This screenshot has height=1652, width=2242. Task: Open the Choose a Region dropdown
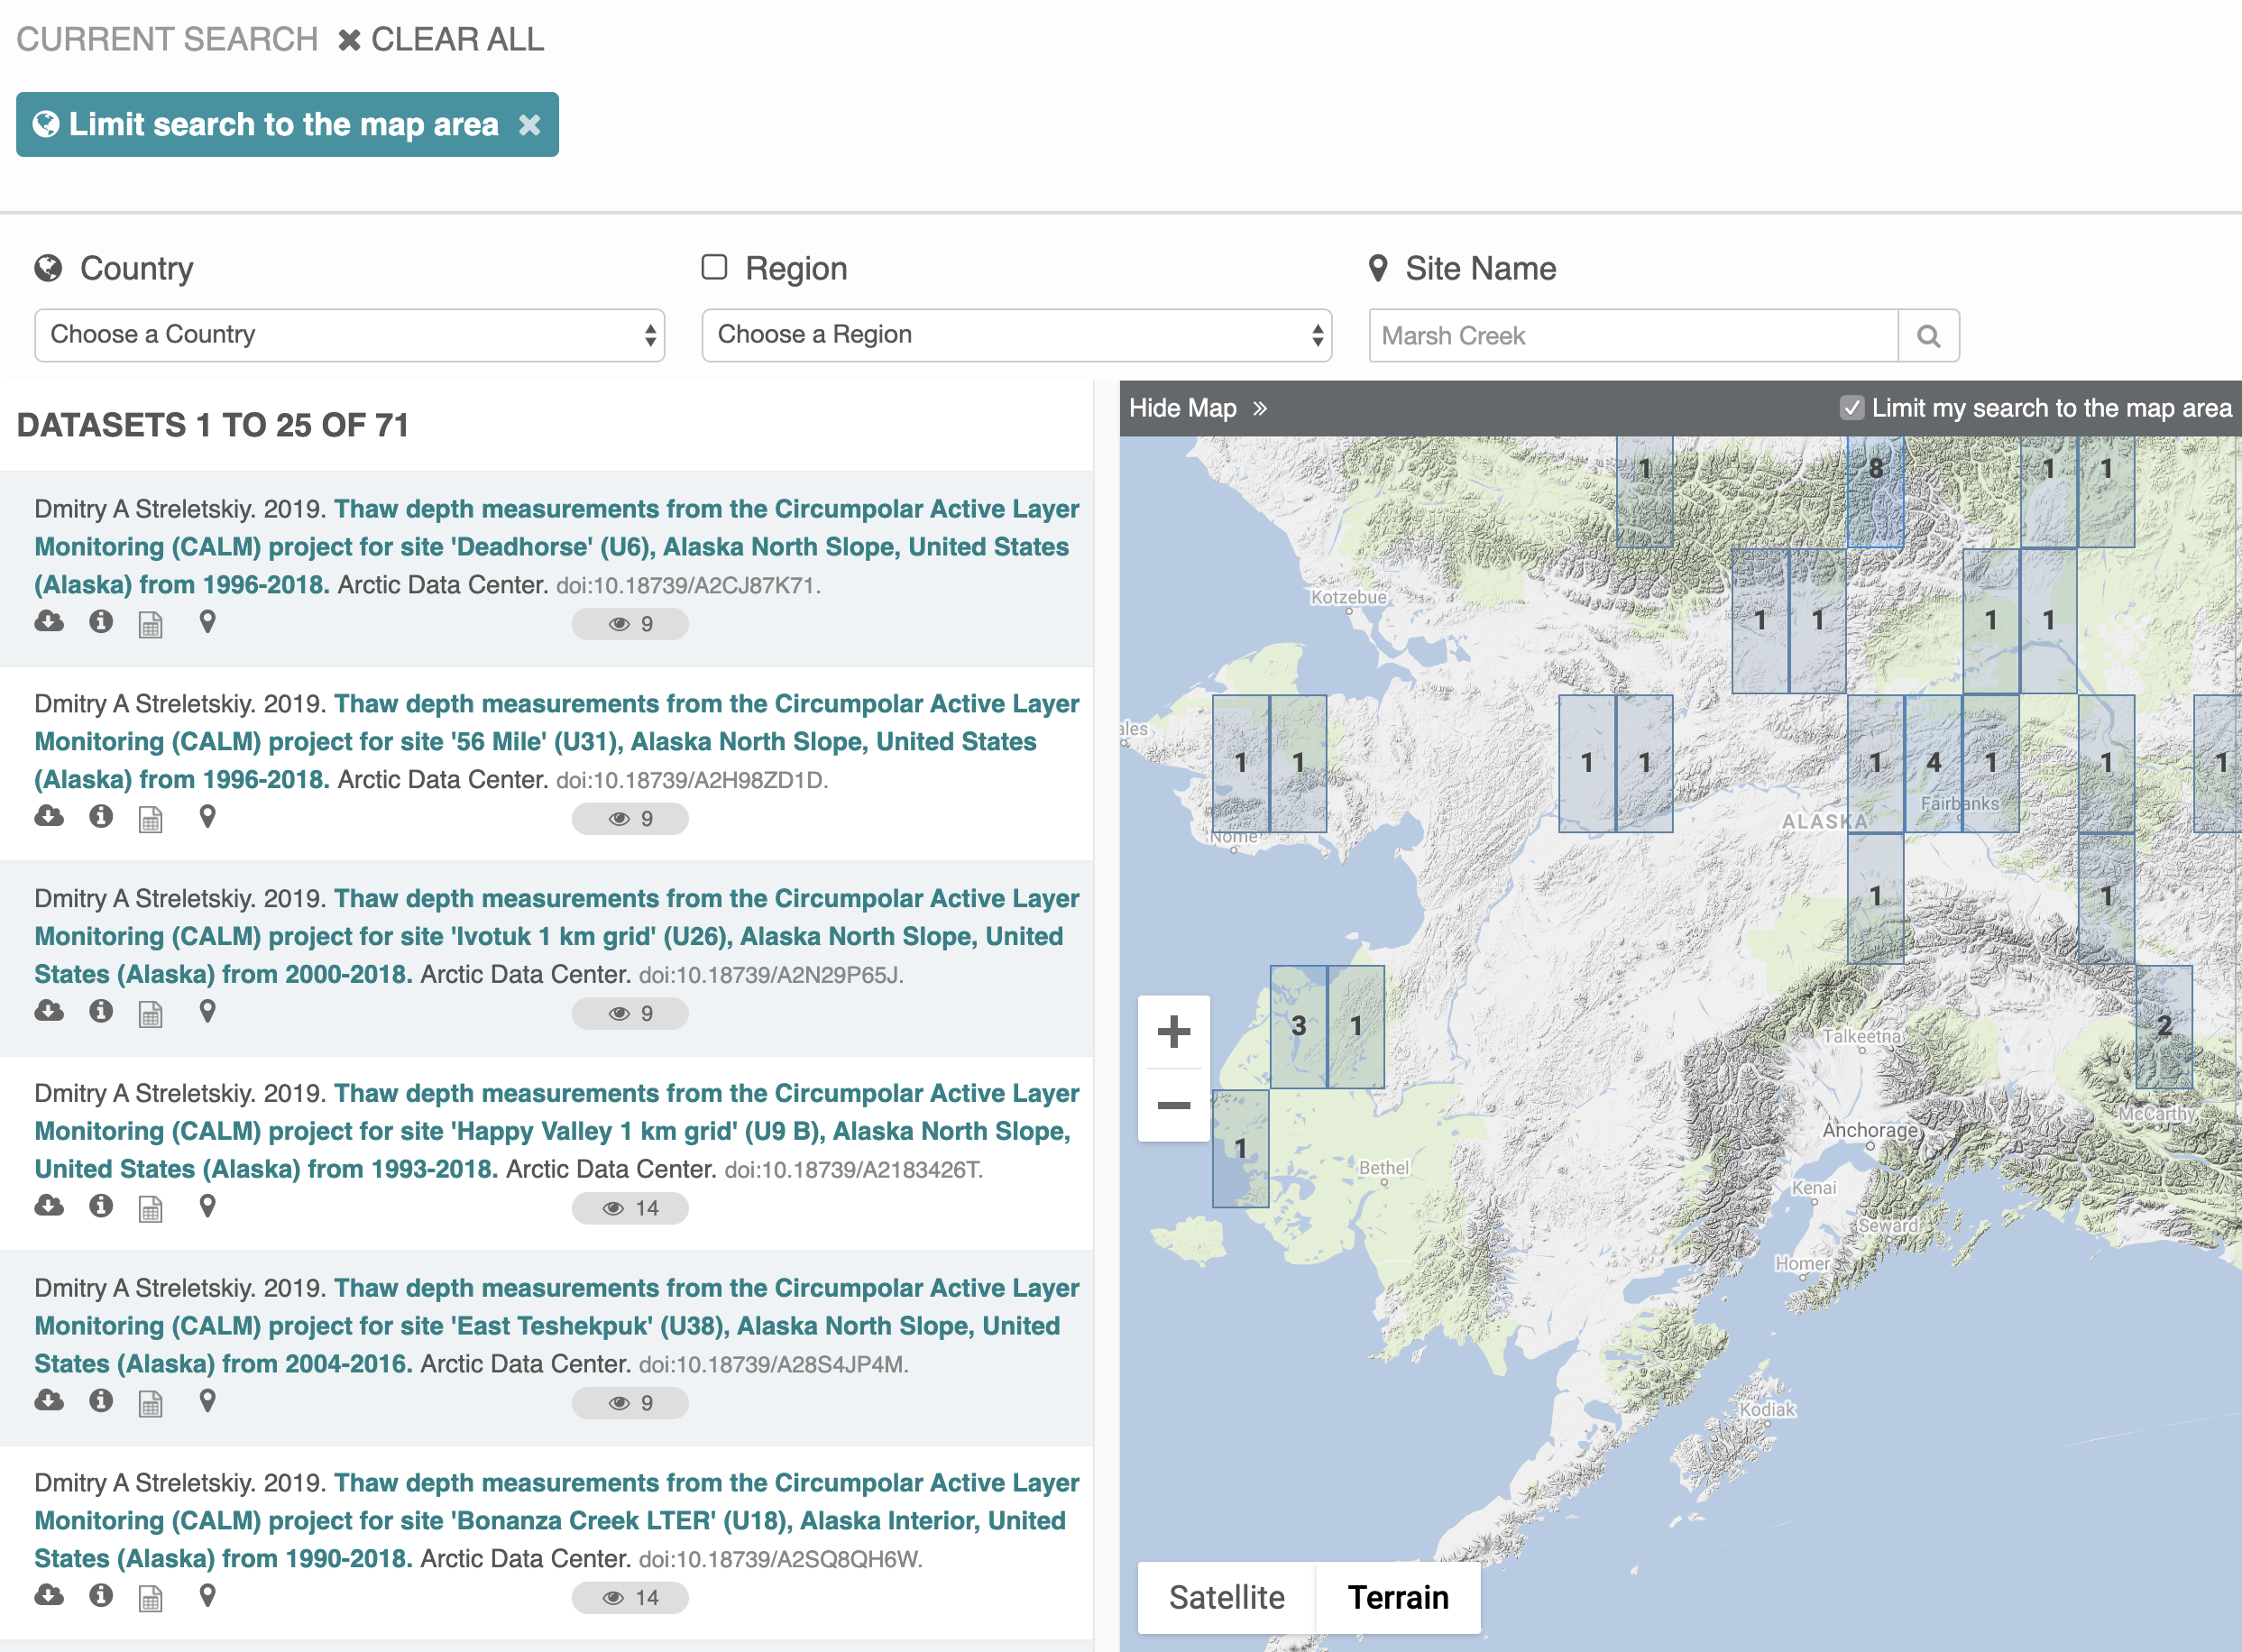pyautogui.click(x=1017, y=335)
